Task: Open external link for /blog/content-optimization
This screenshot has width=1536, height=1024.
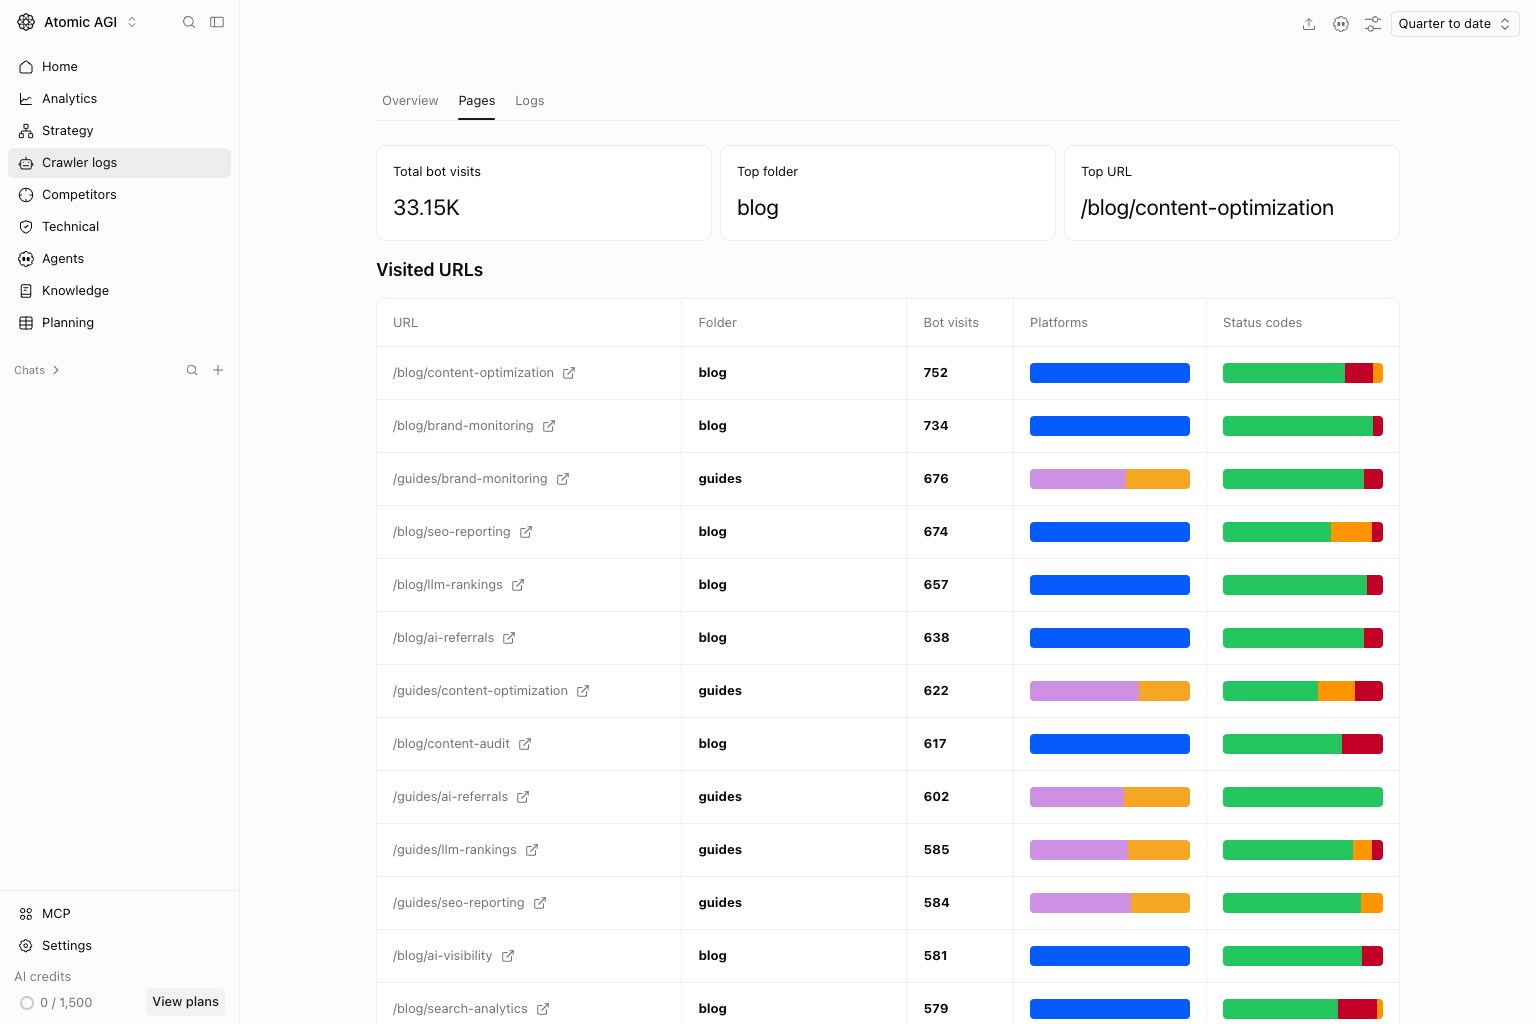Action: 569,373
